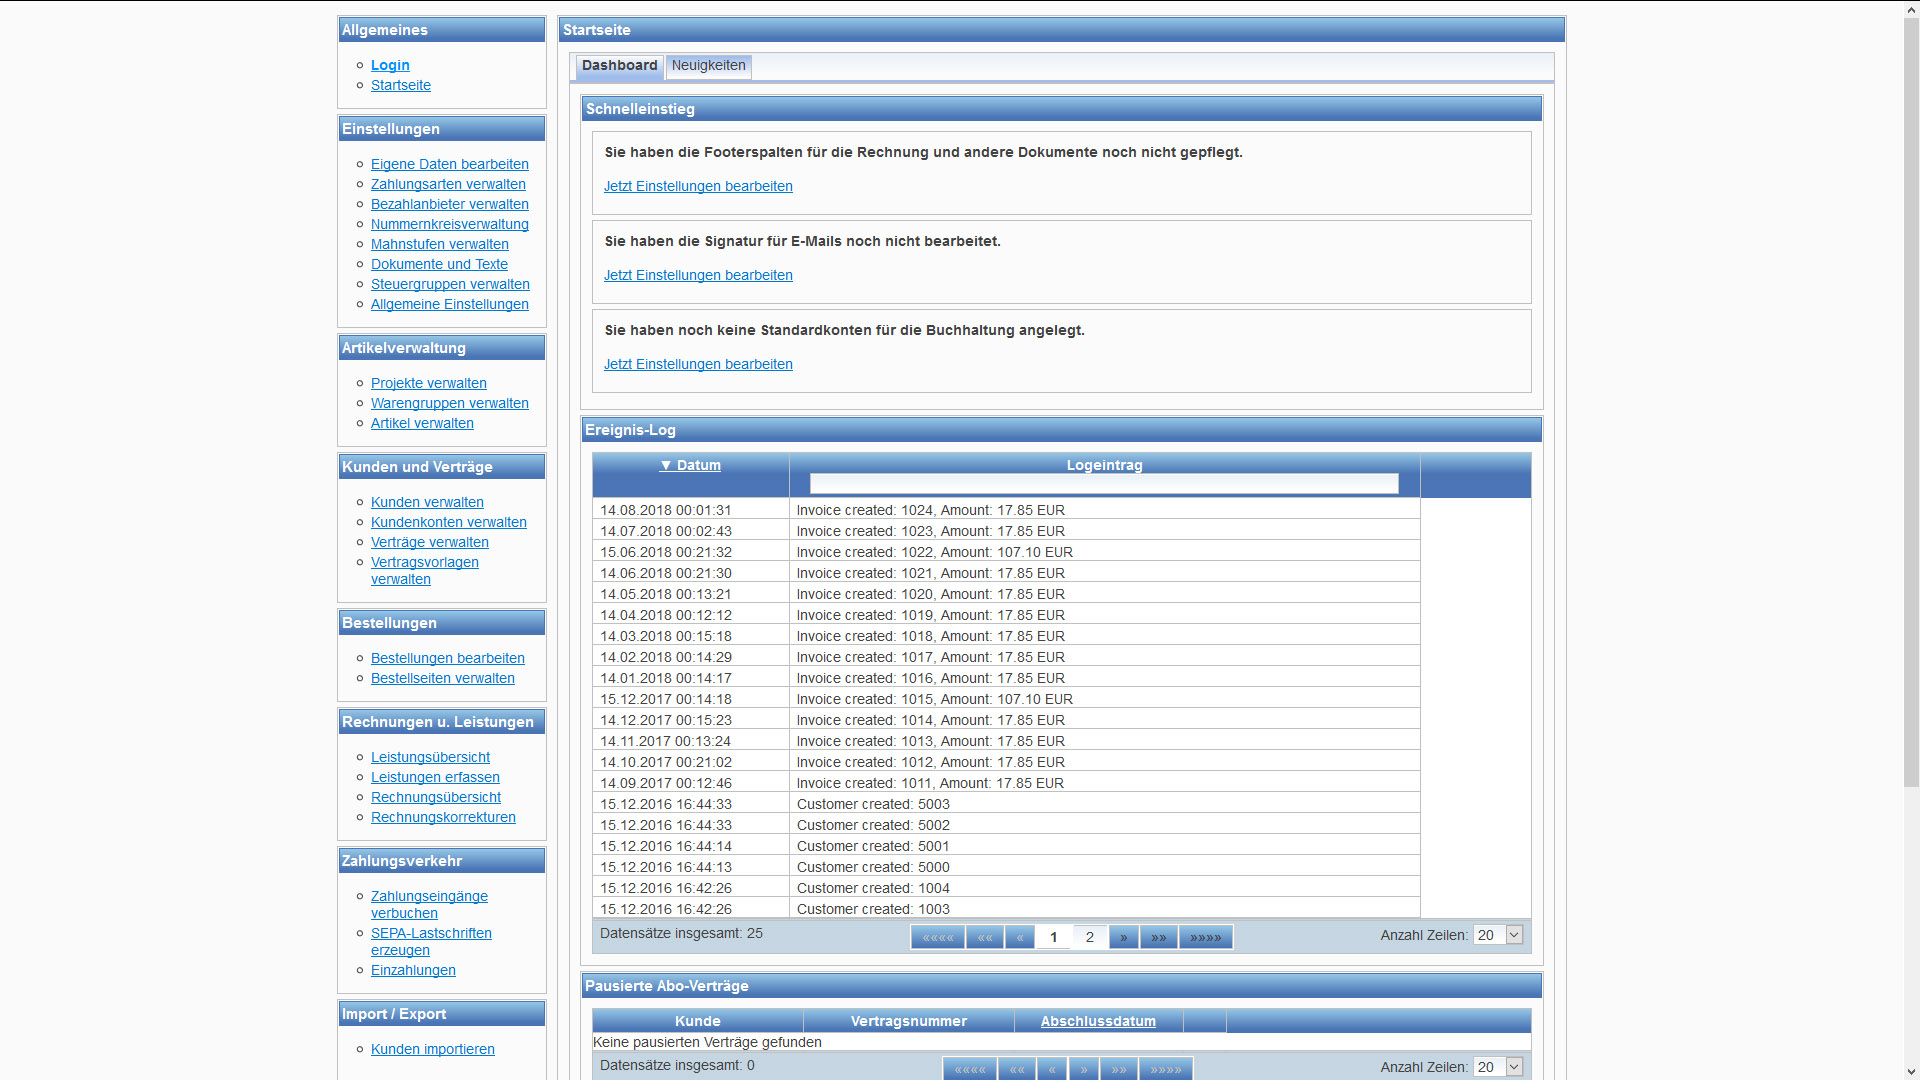Screen dimensions: 1920x1080
Task: Open Kunden verwalten in sidebar
Action: coord(427,502)
